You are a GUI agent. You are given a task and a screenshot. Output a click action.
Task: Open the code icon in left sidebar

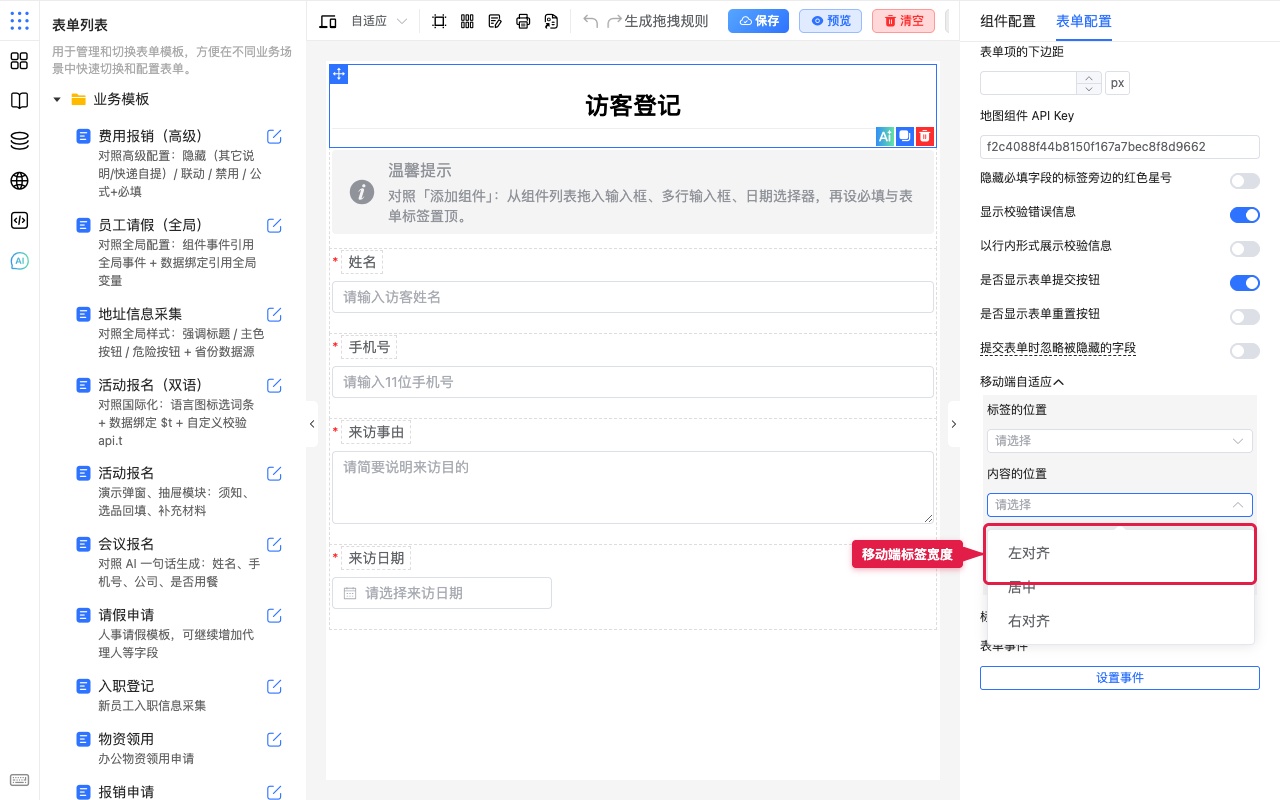[19, 221]
